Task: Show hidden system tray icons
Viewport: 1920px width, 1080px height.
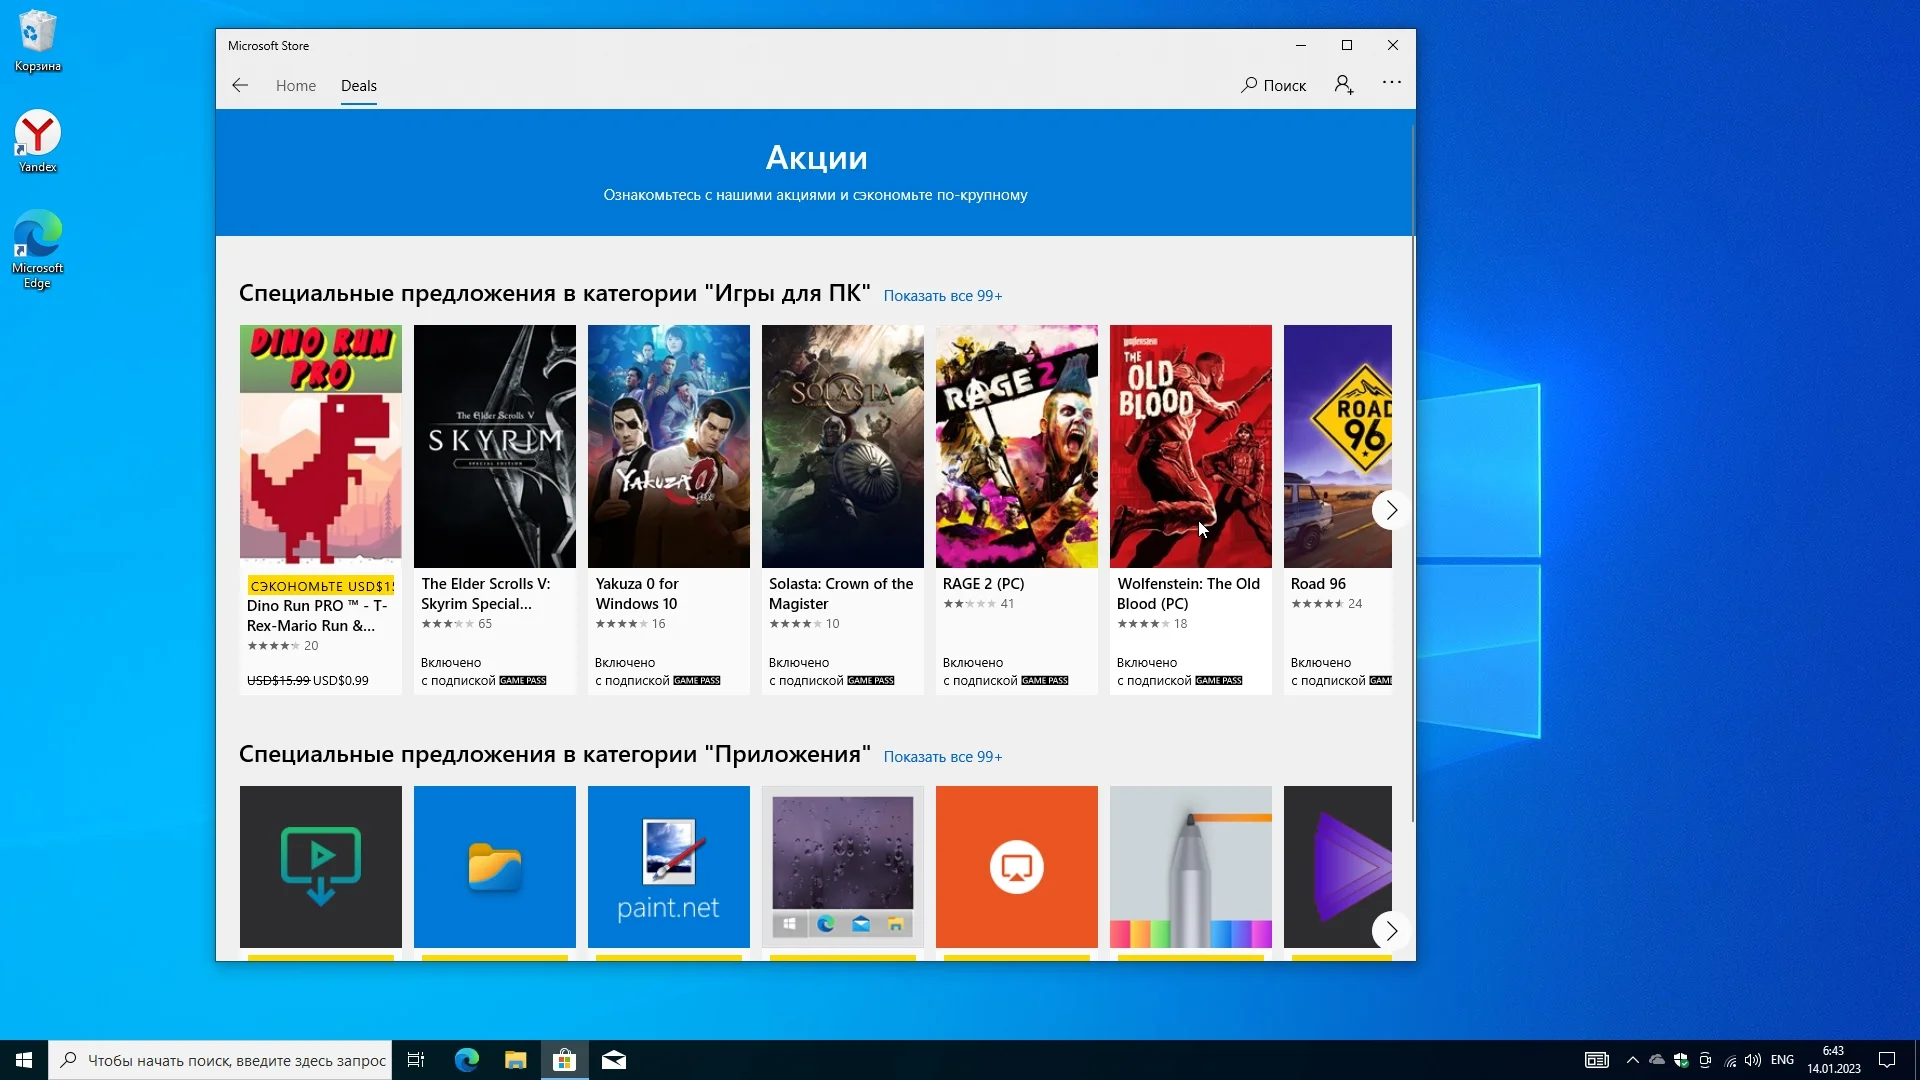Action: coord(1632,1060)
